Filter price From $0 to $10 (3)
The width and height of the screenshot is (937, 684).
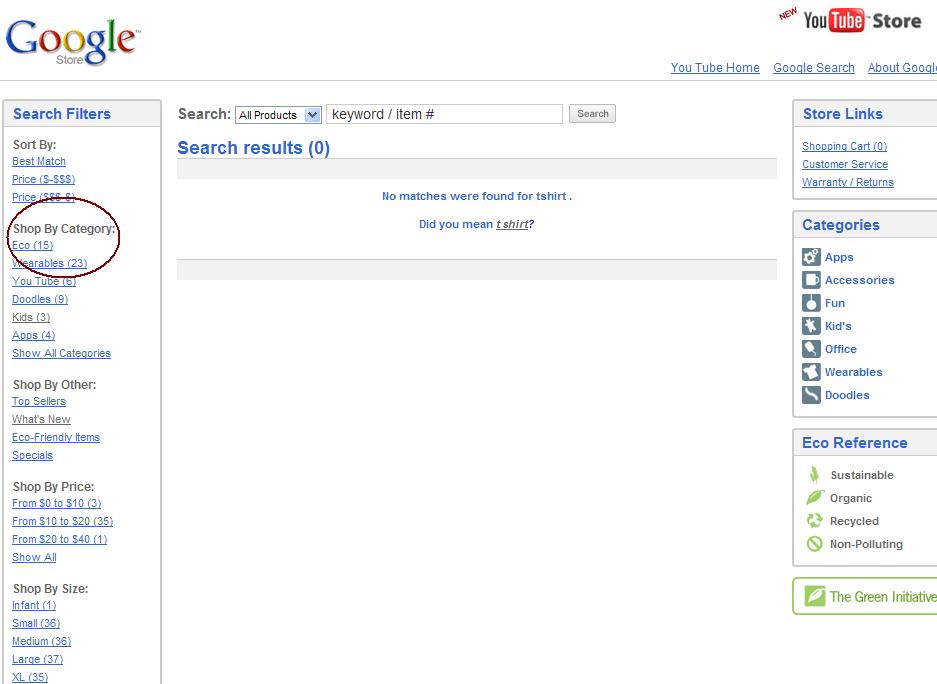57,504
